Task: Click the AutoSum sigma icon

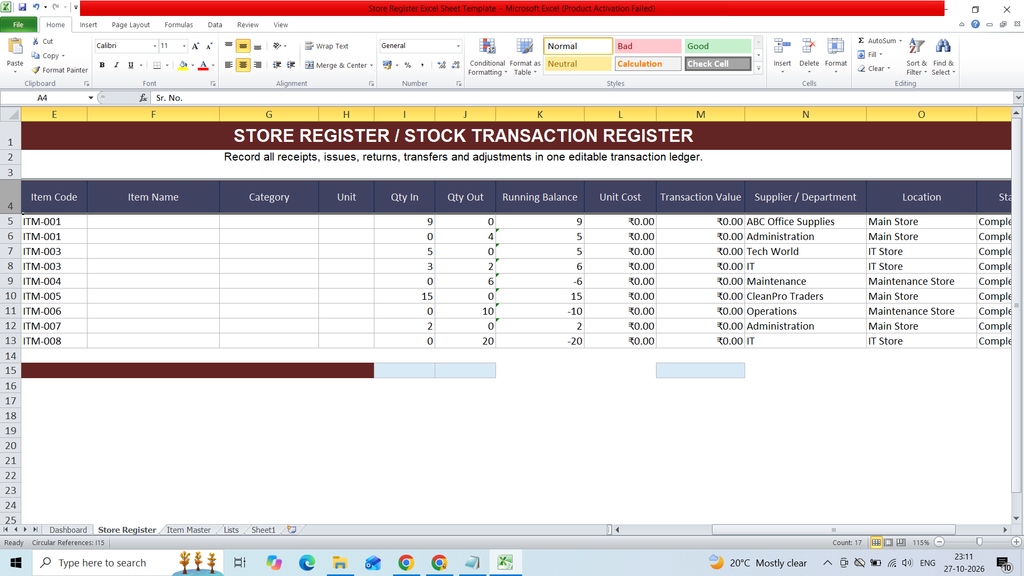Action: pyautogui.click(x=861, y=40)
